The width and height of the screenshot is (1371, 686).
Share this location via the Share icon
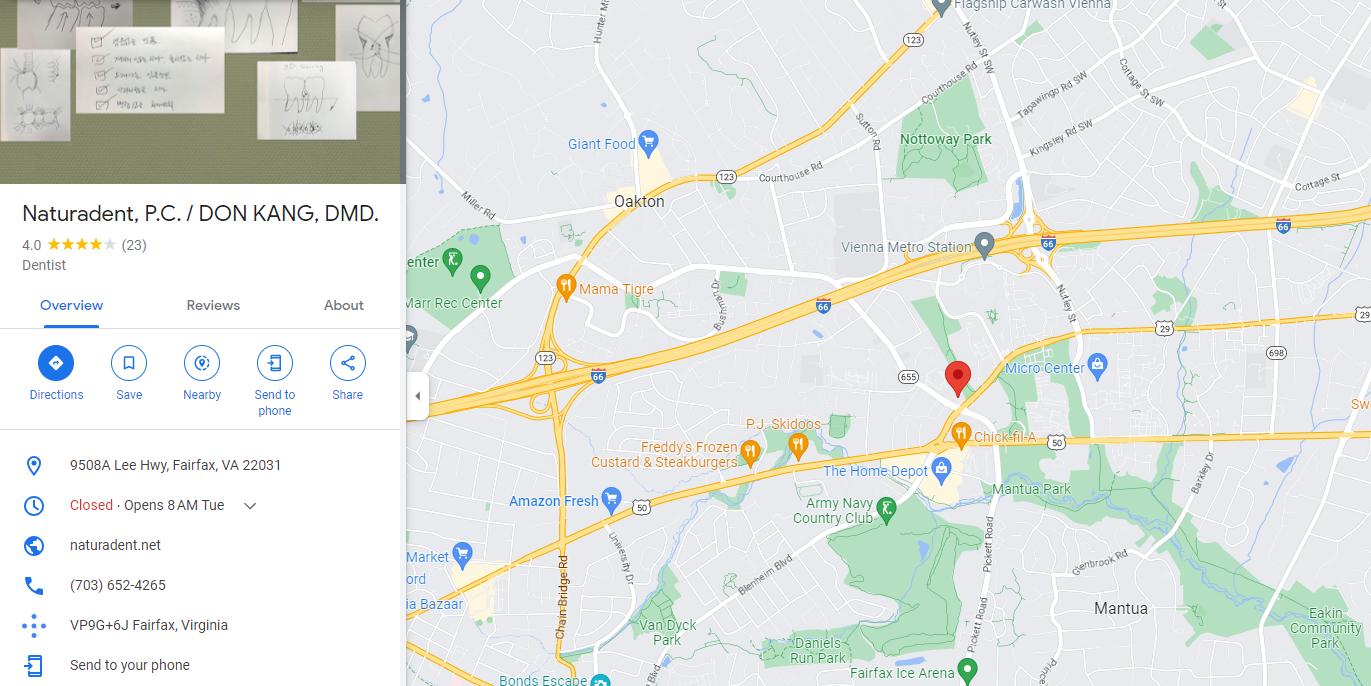(x=348, y=363)
